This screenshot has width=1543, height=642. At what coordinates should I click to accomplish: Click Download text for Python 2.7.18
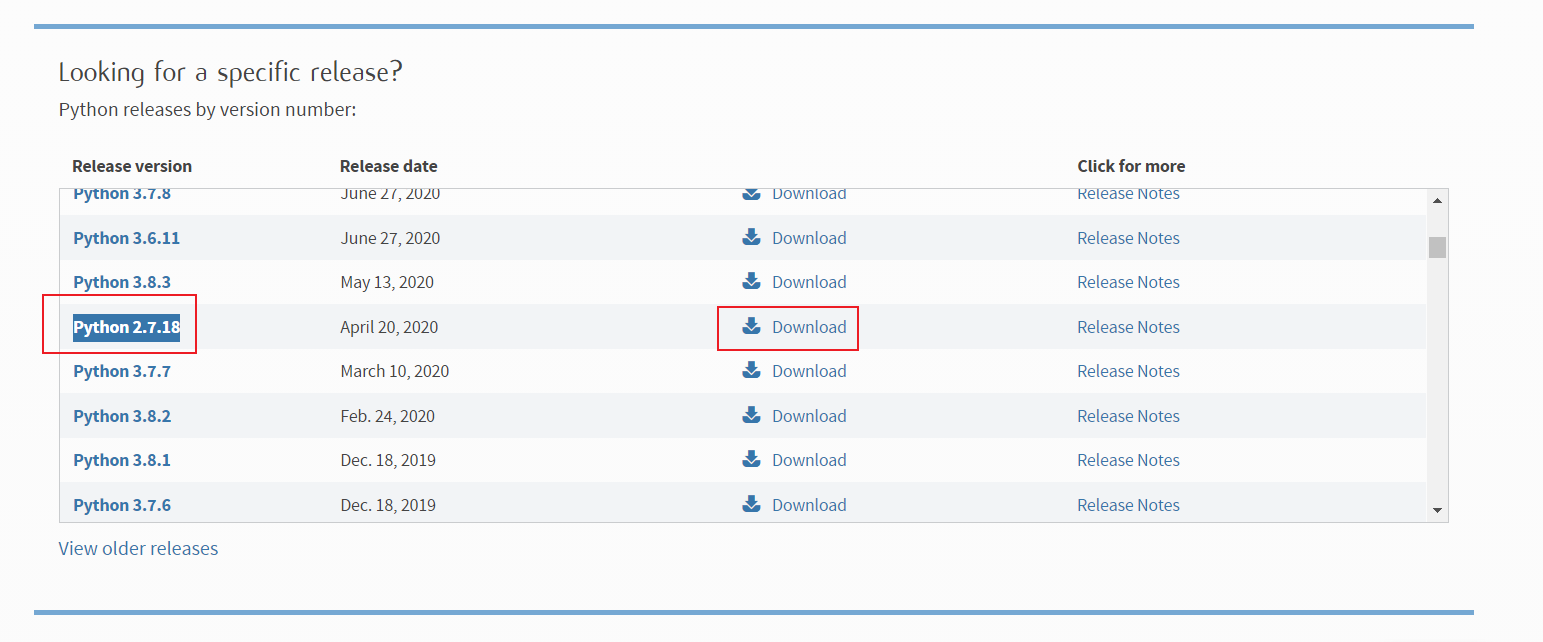809,327
